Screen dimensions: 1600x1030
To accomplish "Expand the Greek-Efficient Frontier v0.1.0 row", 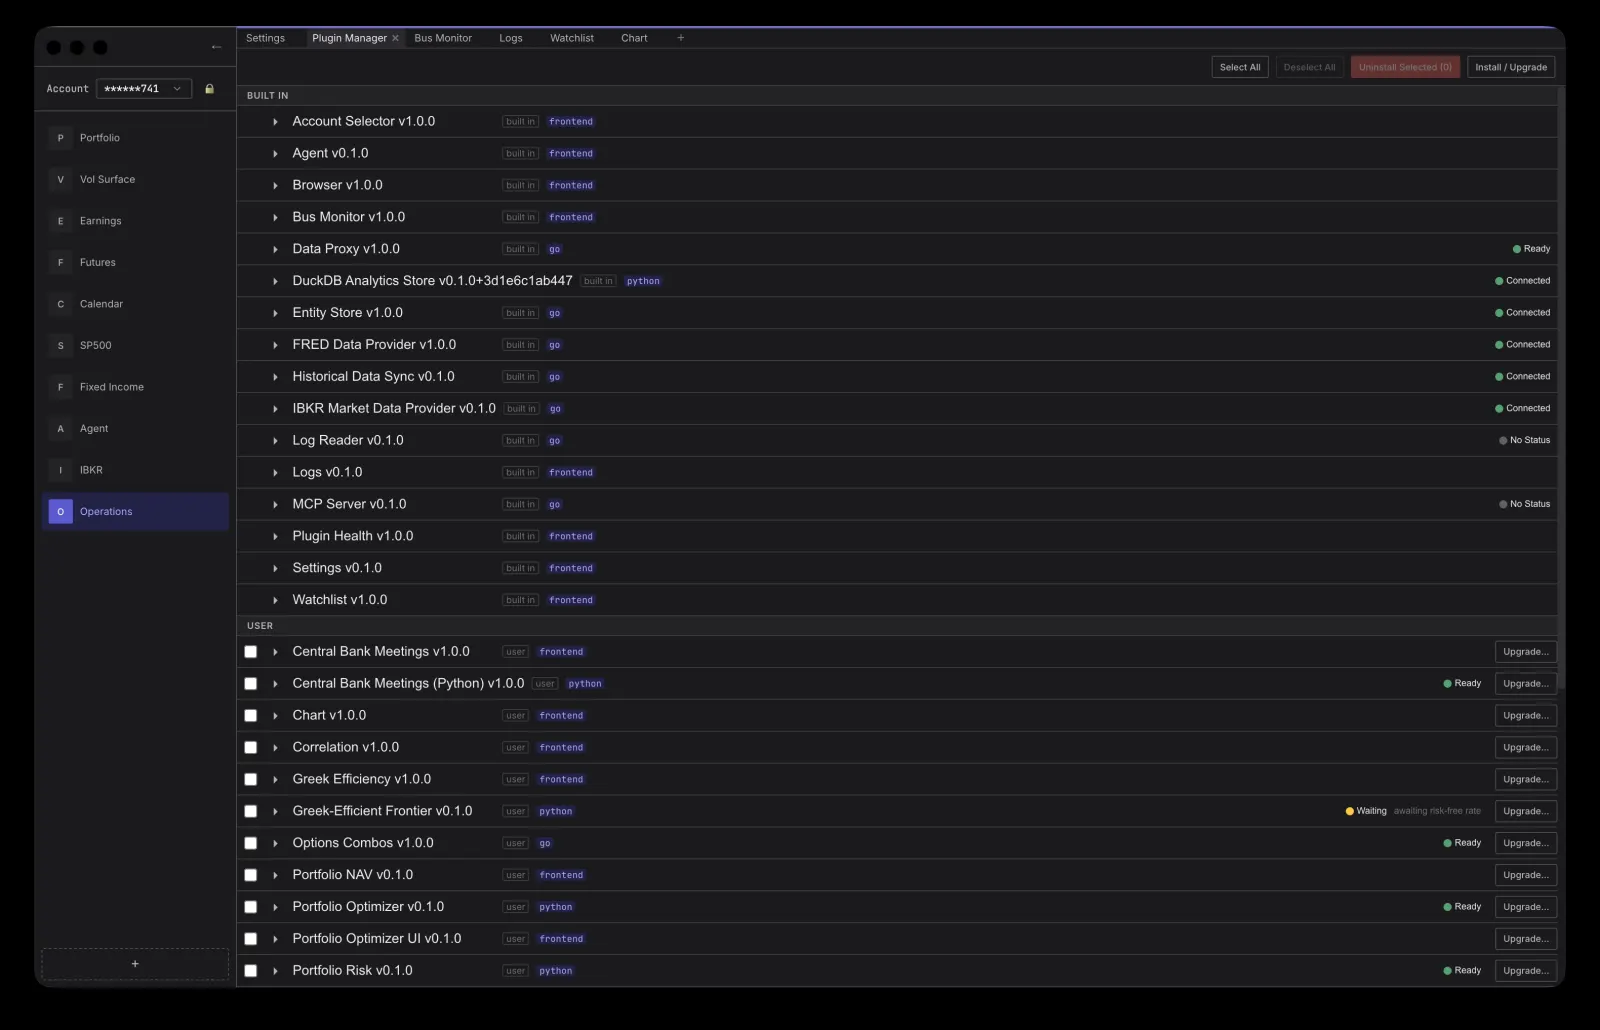I will (x=275, y=812).
